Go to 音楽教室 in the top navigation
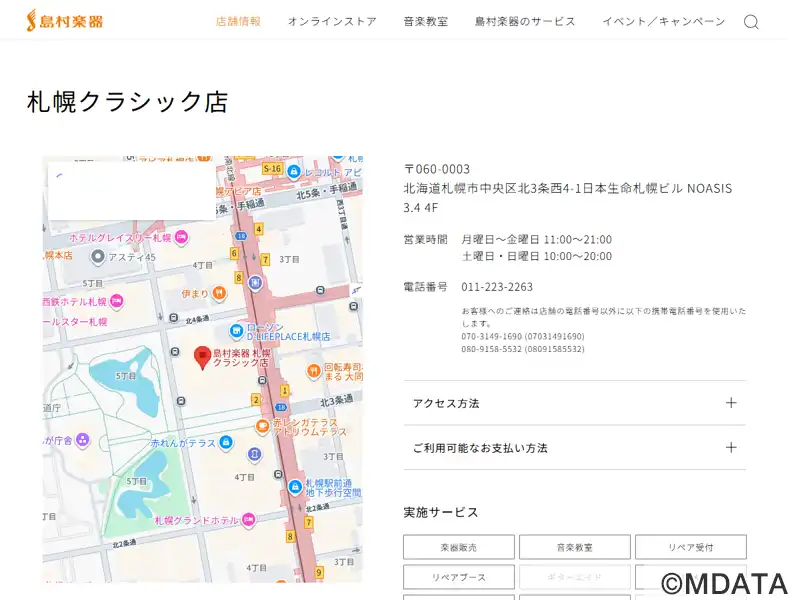800x600 pixels. click(x=425, y=21)
